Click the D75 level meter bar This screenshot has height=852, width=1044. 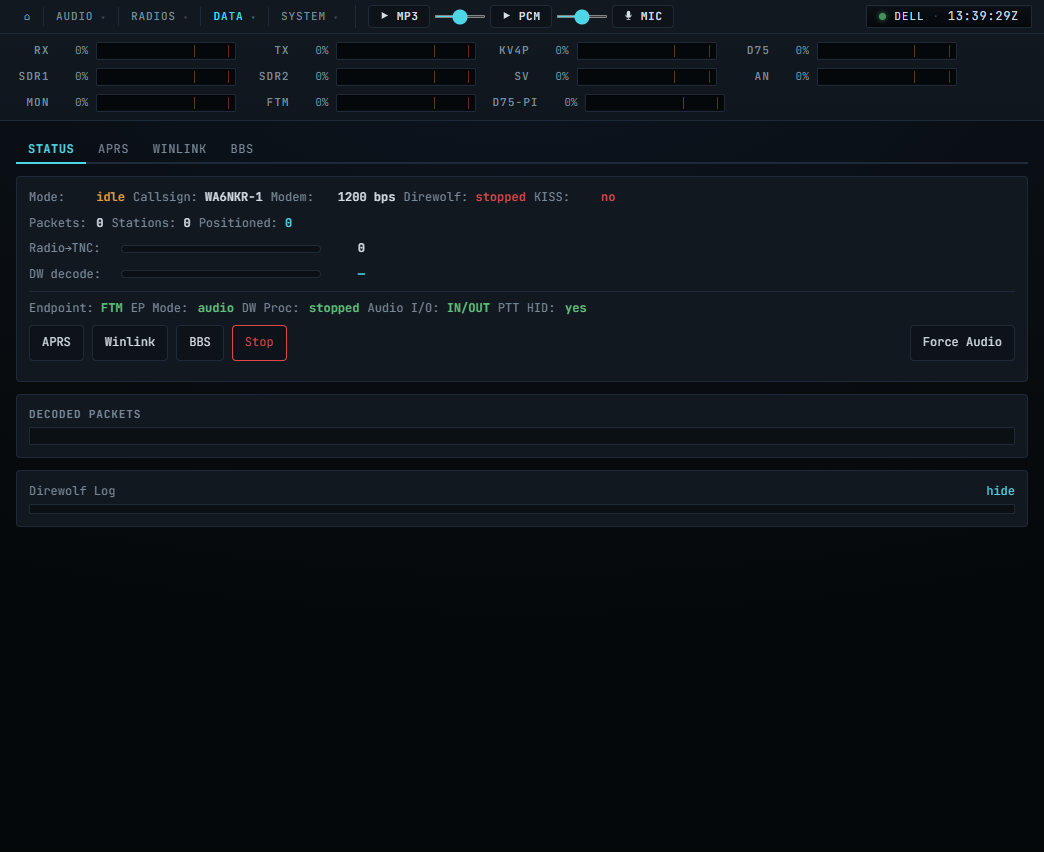point(887,51)
